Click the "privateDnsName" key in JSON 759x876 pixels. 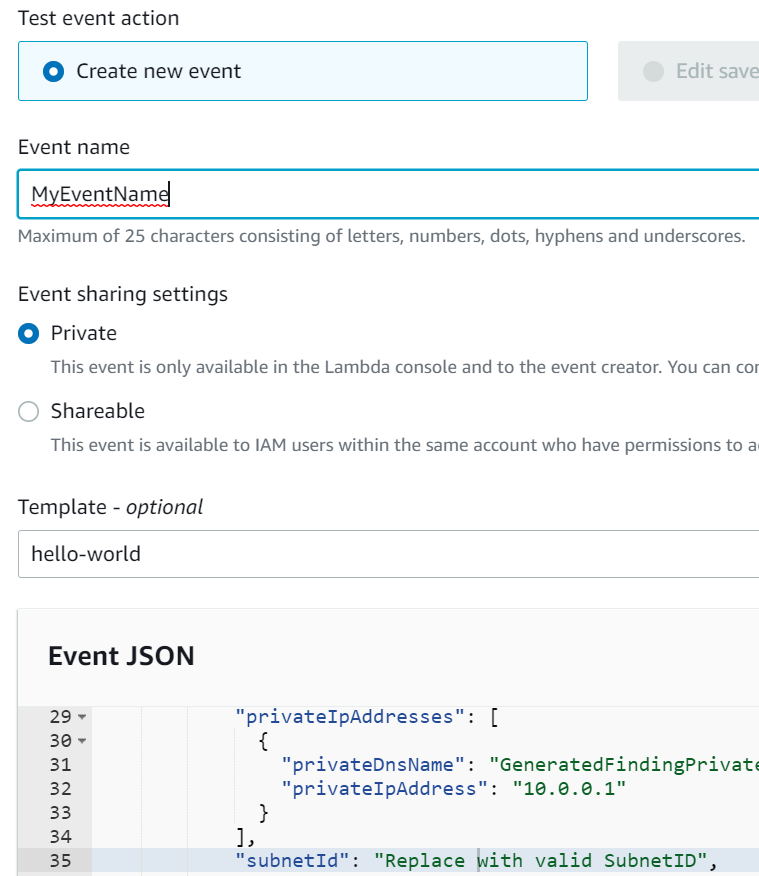(x=373, y=765)
